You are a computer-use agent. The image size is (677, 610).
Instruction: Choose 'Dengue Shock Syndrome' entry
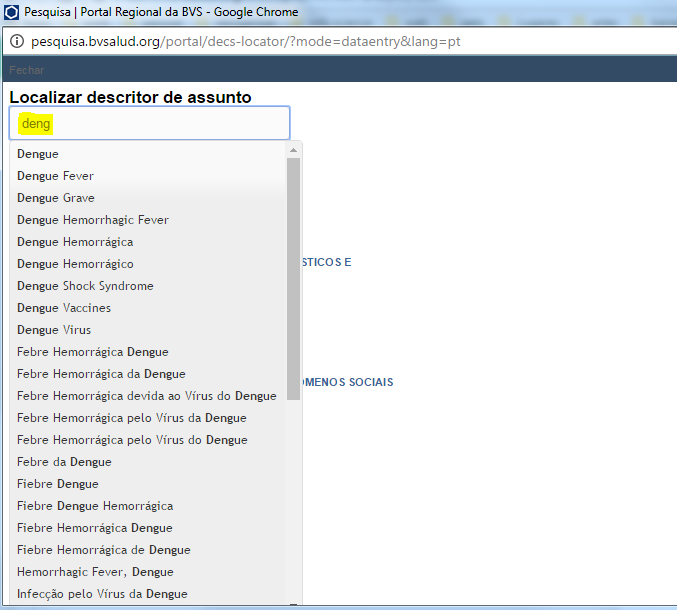point(148,286)
